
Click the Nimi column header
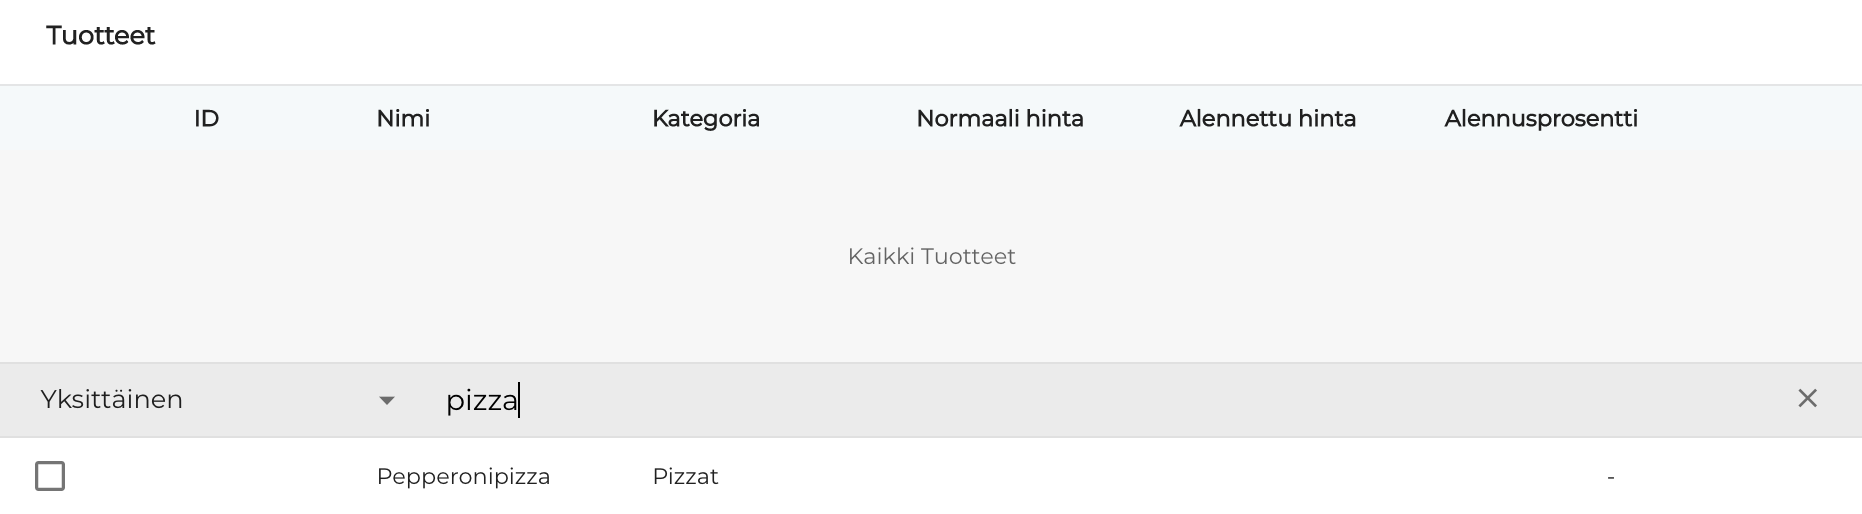(x=403, y=119)
